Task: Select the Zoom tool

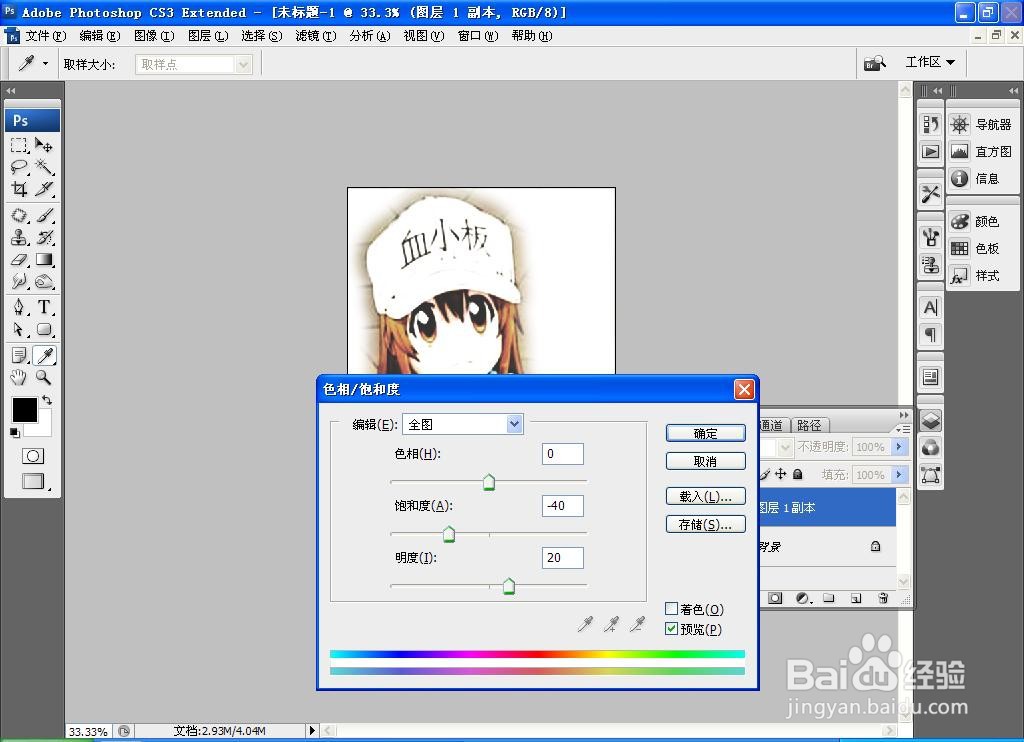Action: (x=44, y=377)
